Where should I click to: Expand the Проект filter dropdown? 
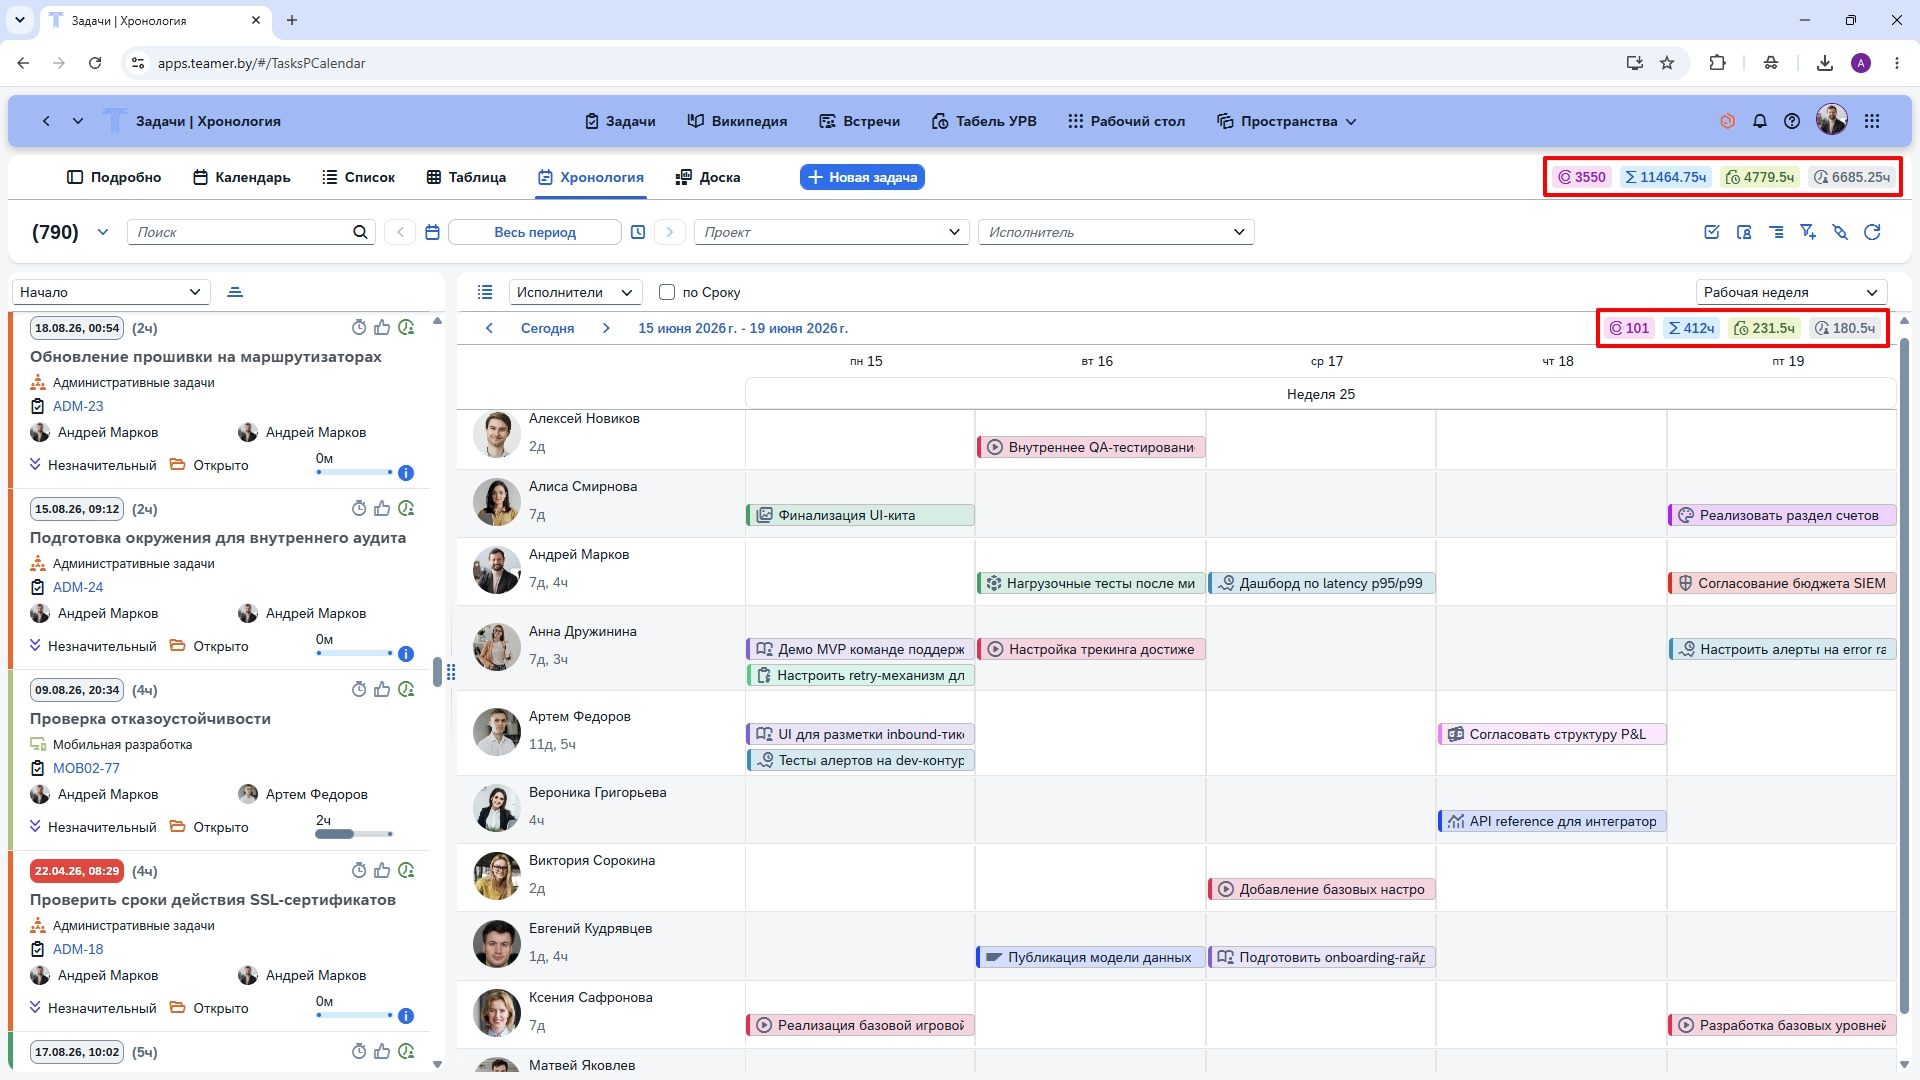(x=832, y=232)
